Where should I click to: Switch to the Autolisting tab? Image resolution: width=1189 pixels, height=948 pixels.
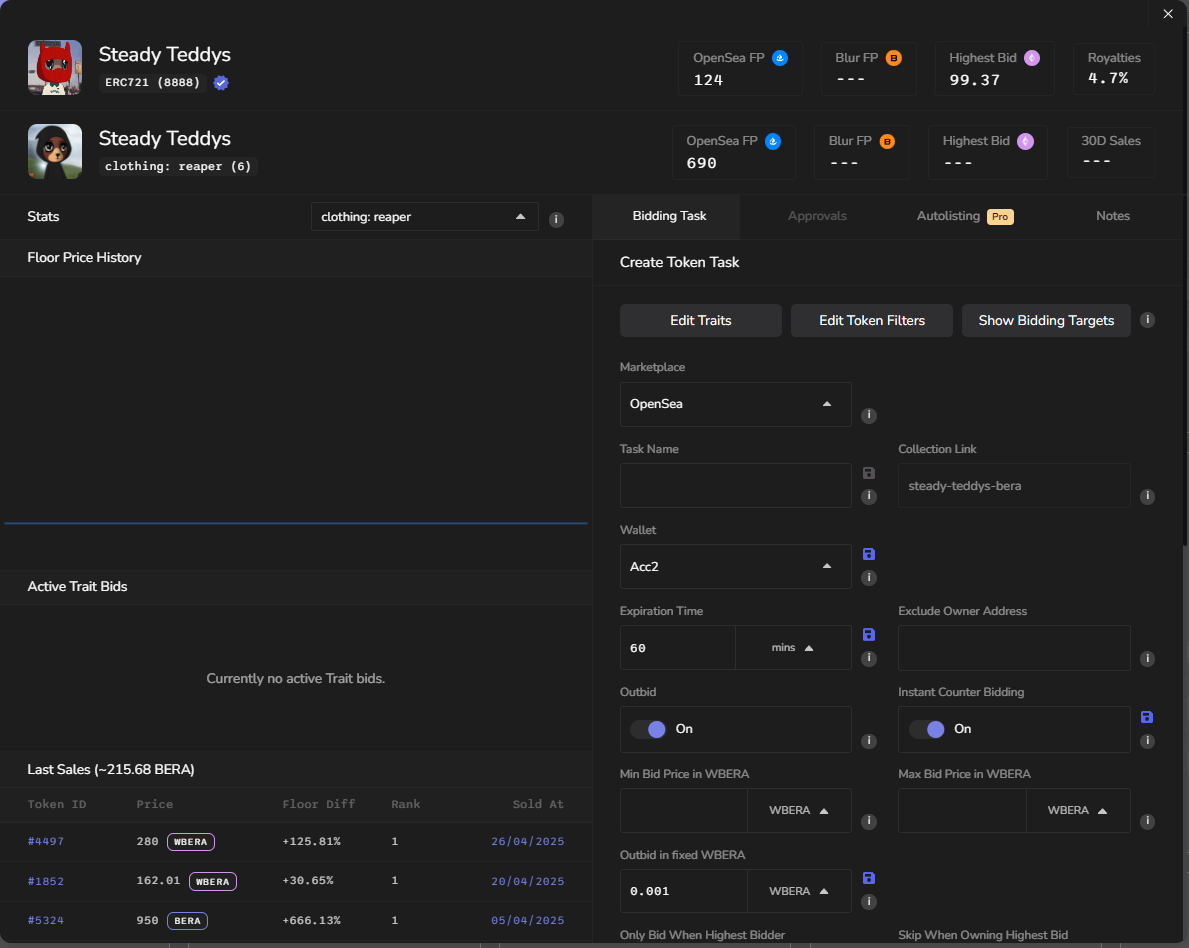pyautogui.click(x=964, y=216)
